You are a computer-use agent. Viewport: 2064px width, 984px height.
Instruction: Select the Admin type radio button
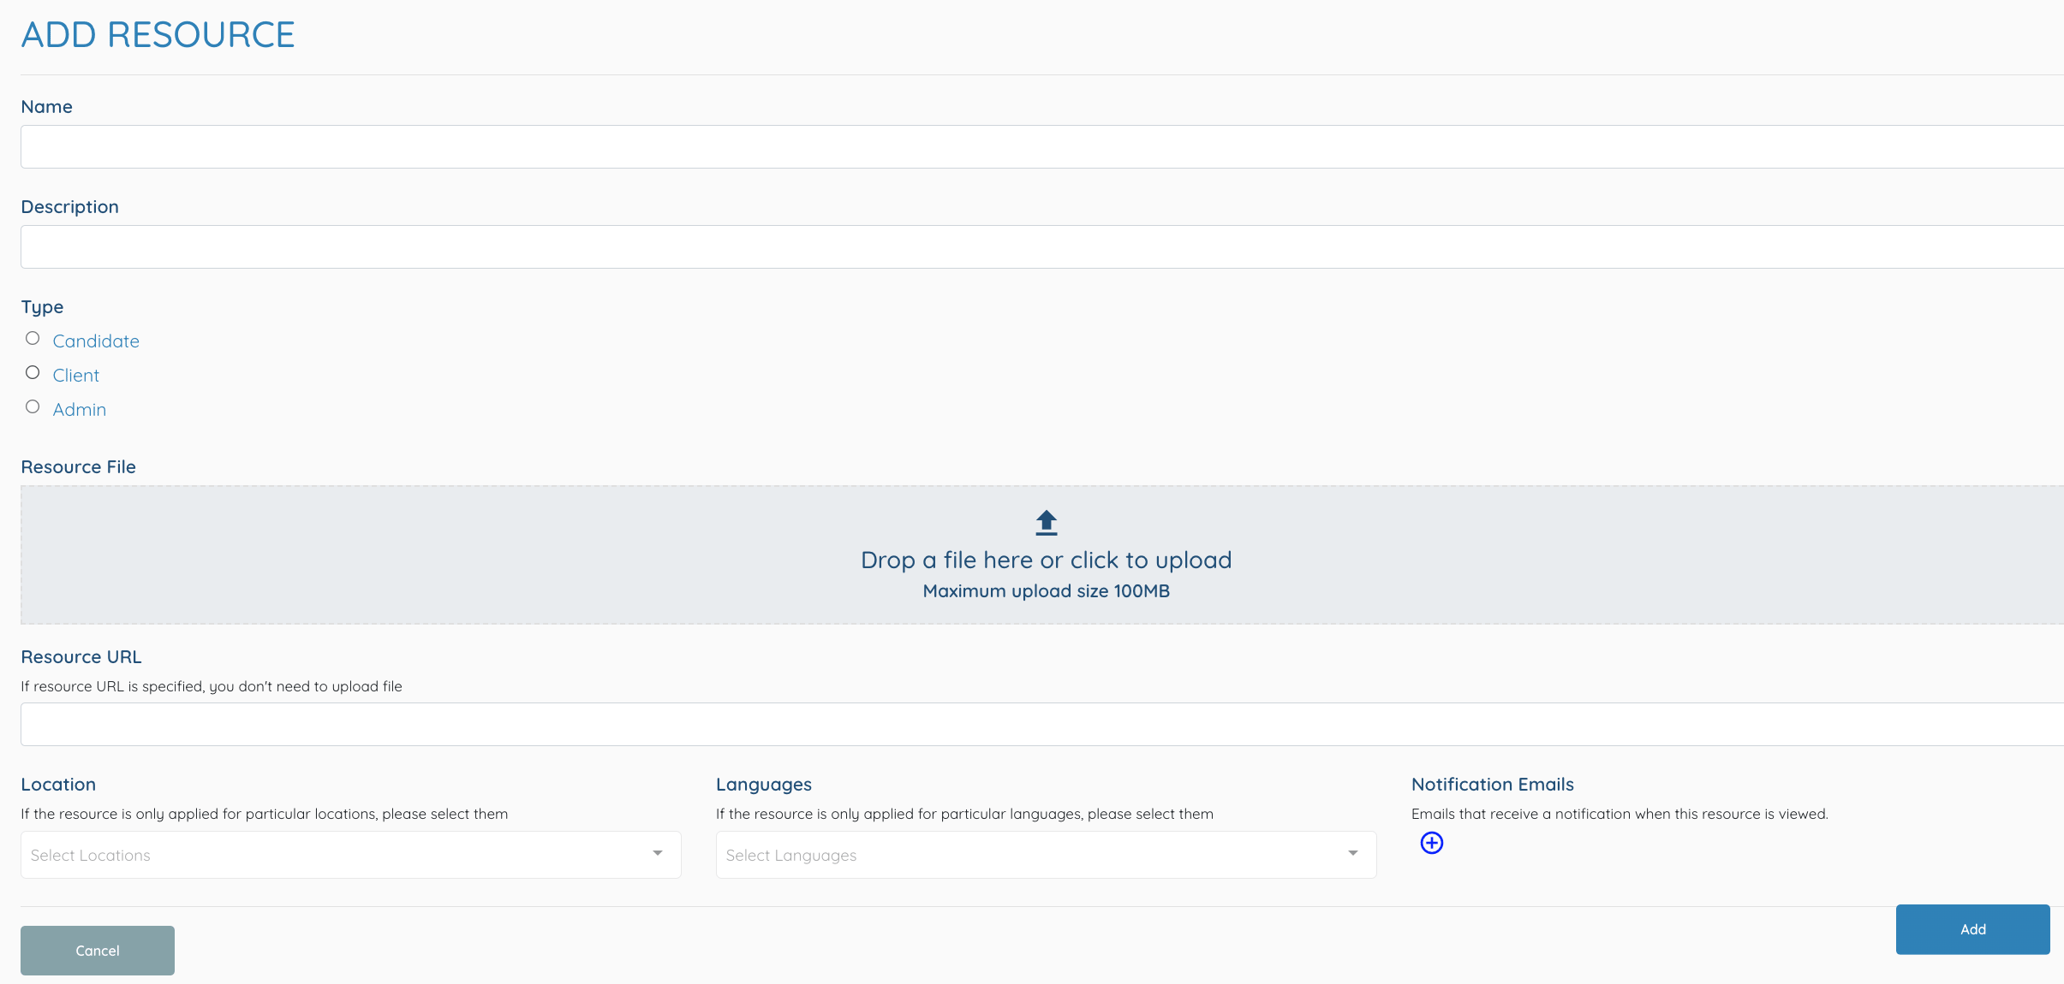coord(32,406)
